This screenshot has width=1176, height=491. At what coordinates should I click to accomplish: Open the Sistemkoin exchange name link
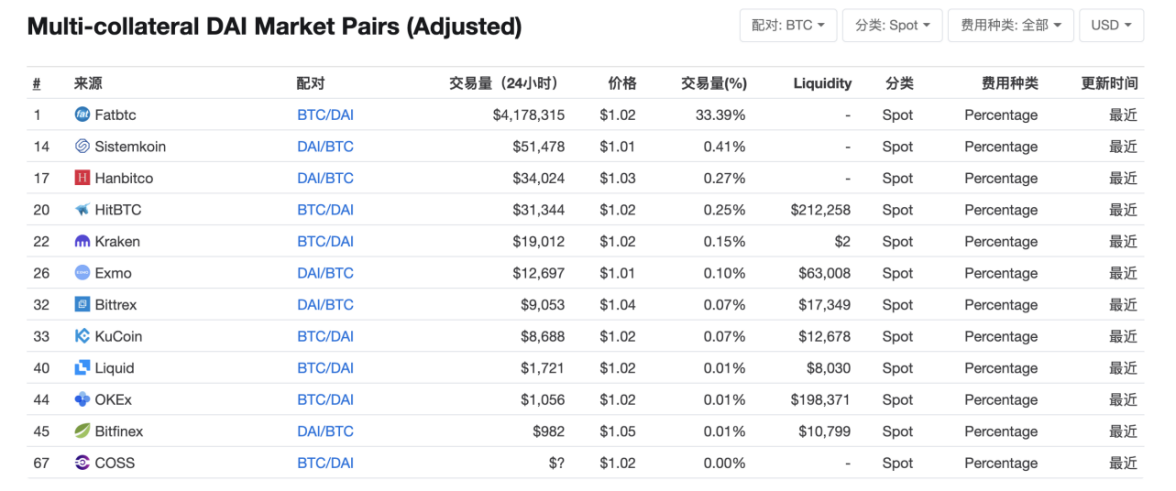(x=130, y=146)
